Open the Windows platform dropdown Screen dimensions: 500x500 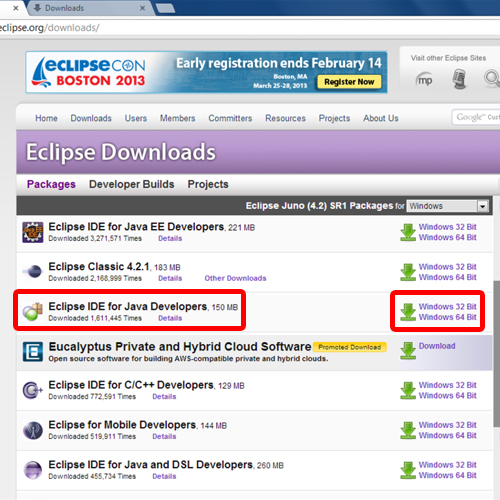click(x=448, y=206)
